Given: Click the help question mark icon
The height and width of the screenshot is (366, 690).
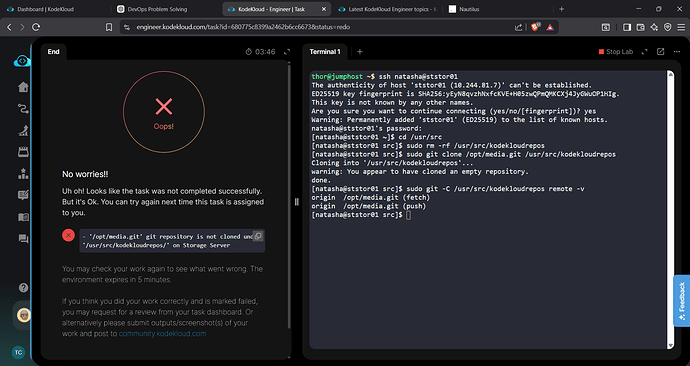Looking at the screenshot, I should coord(23,288).
